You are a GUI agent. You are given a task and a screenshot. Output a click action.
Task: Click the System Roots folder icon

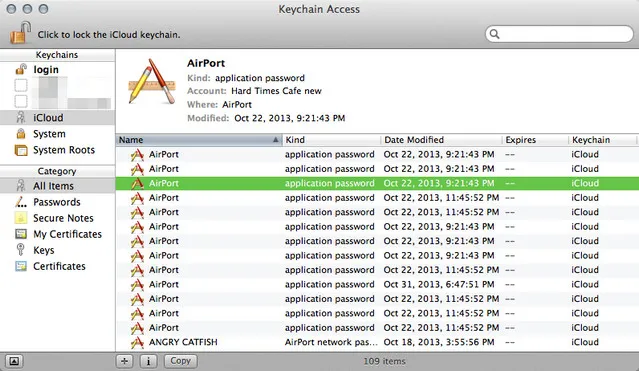[21, 150]
